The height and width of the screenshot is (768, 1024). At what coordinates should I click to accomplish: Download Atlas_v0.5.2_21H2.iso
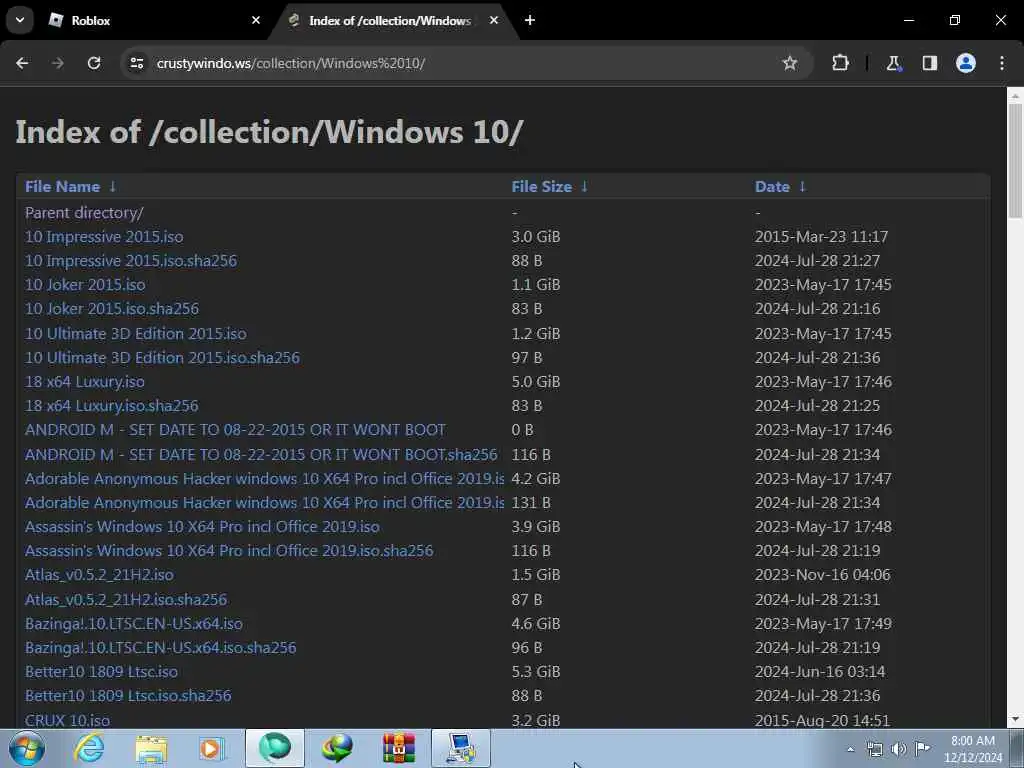pos(99,575)
